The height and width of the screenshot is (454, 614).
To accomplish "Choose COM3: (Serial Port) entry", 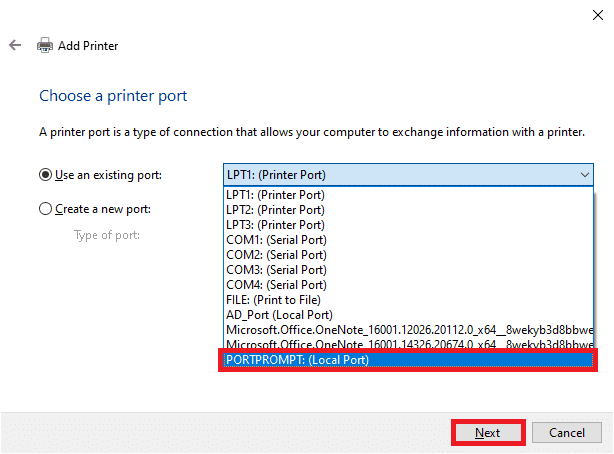I will coord(276,270).
